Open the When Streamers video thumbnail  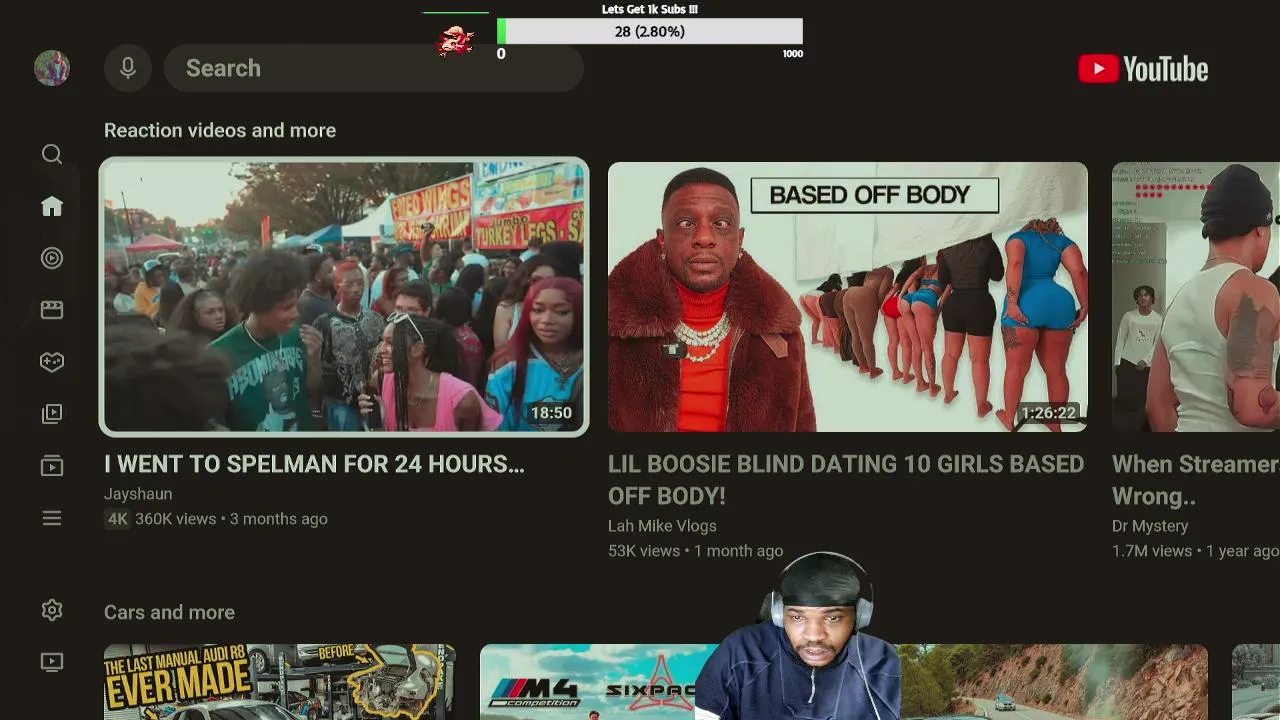[1196, 297]
